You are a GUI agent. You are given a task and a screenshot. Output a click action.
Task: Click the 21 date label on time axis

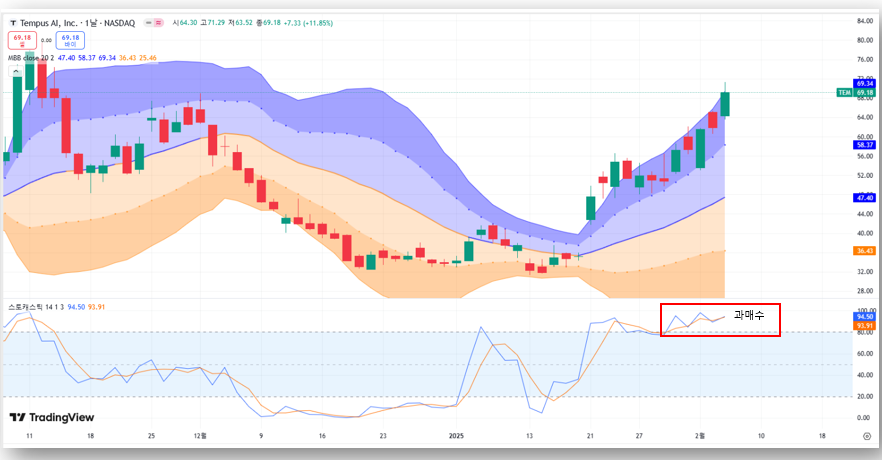click(590, 436)
